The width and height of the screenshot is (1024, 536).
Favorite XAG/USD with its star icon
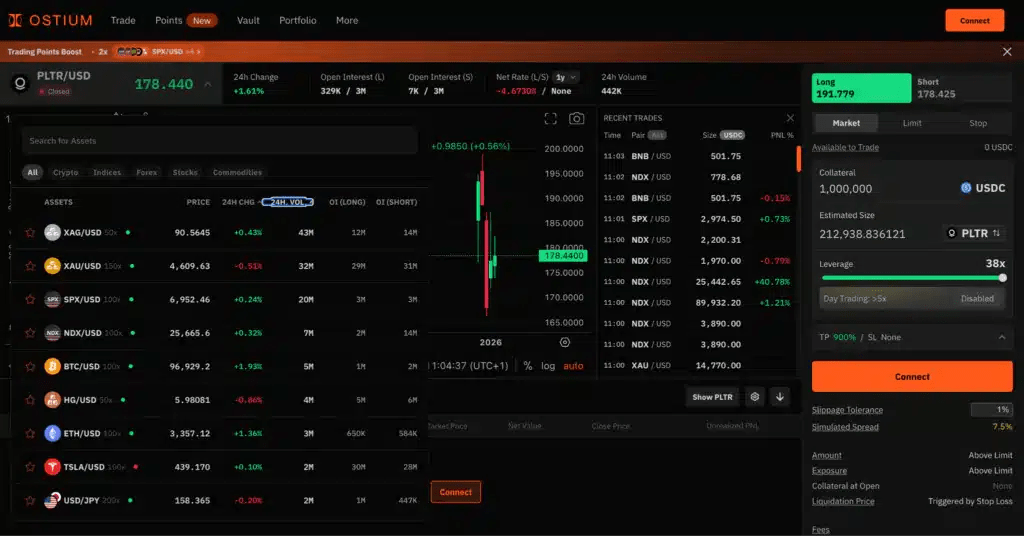tap(30, 232)
